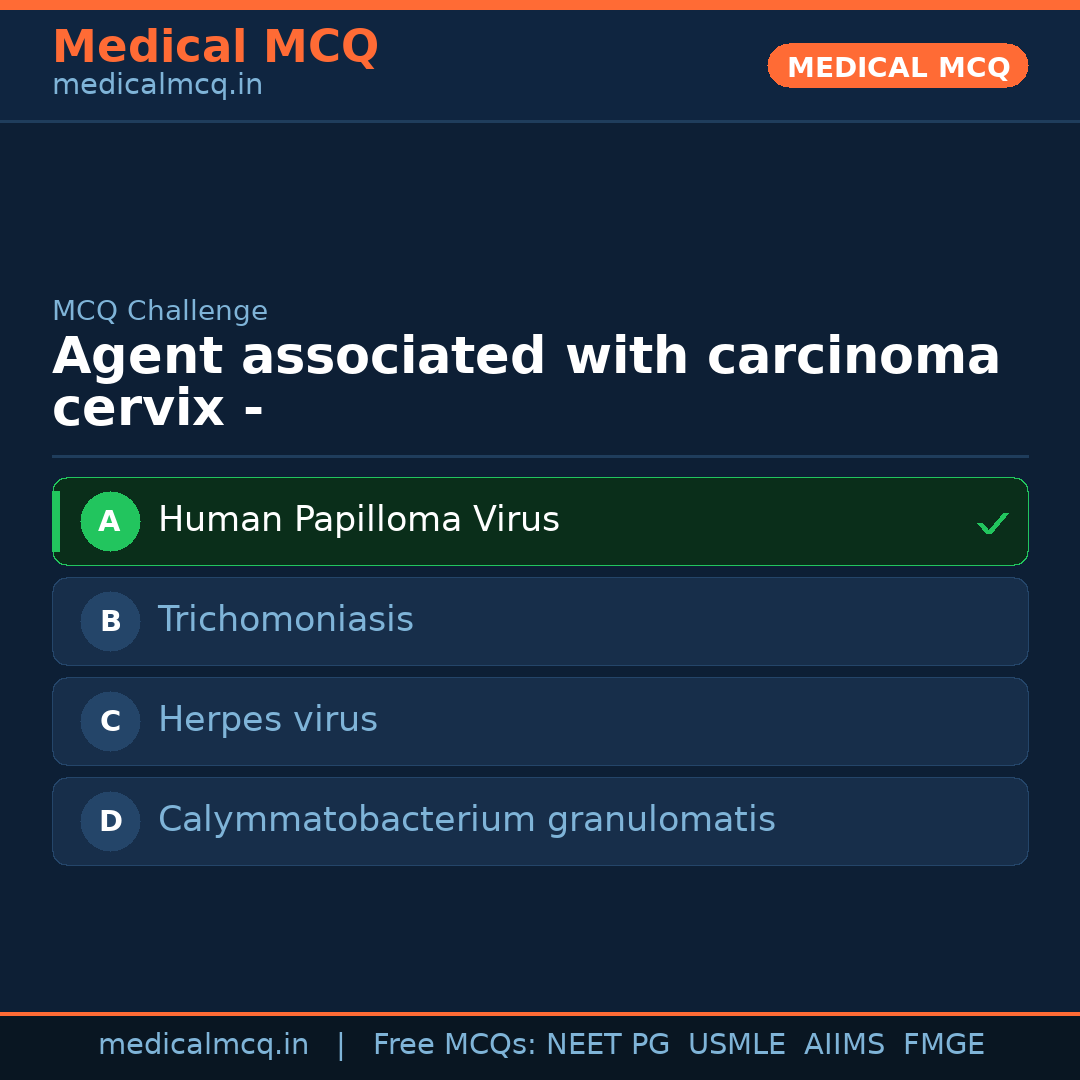Click the Medical MCQ header title
The height and width of the screenshot is (1080, 1080).
coord(215,47)
